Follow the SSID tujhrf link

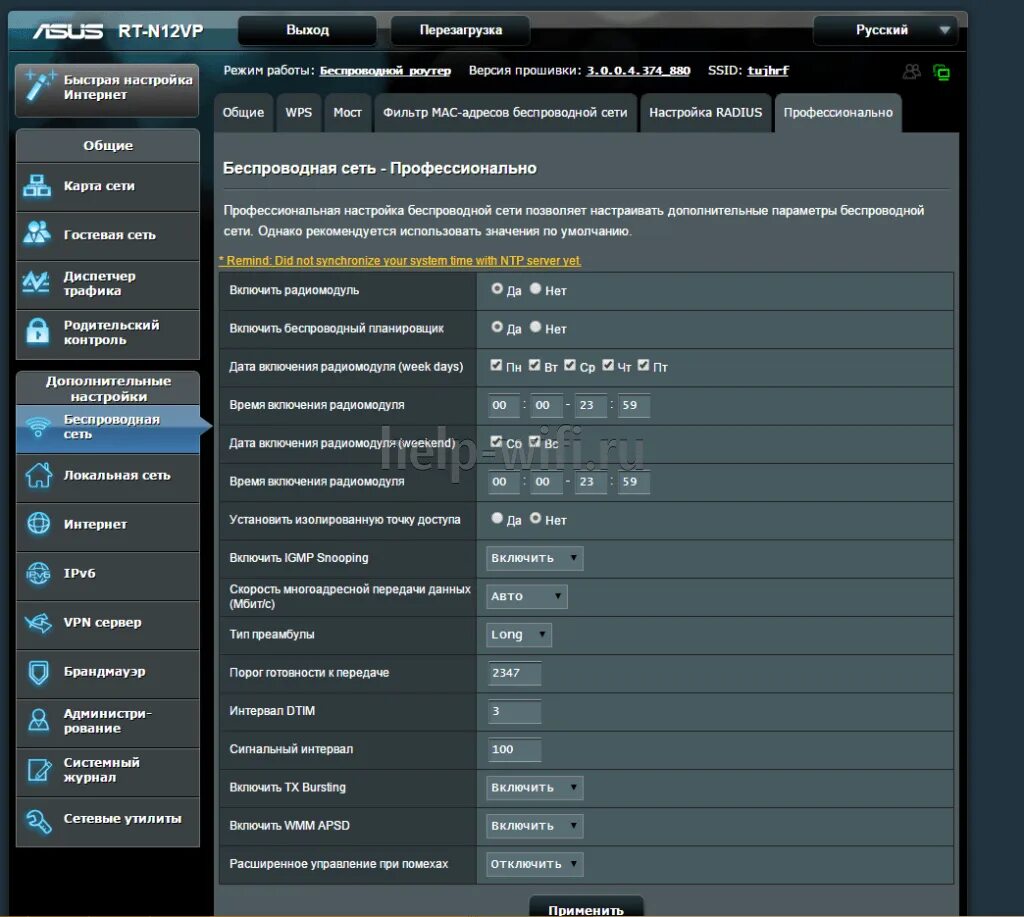point(768,71)
